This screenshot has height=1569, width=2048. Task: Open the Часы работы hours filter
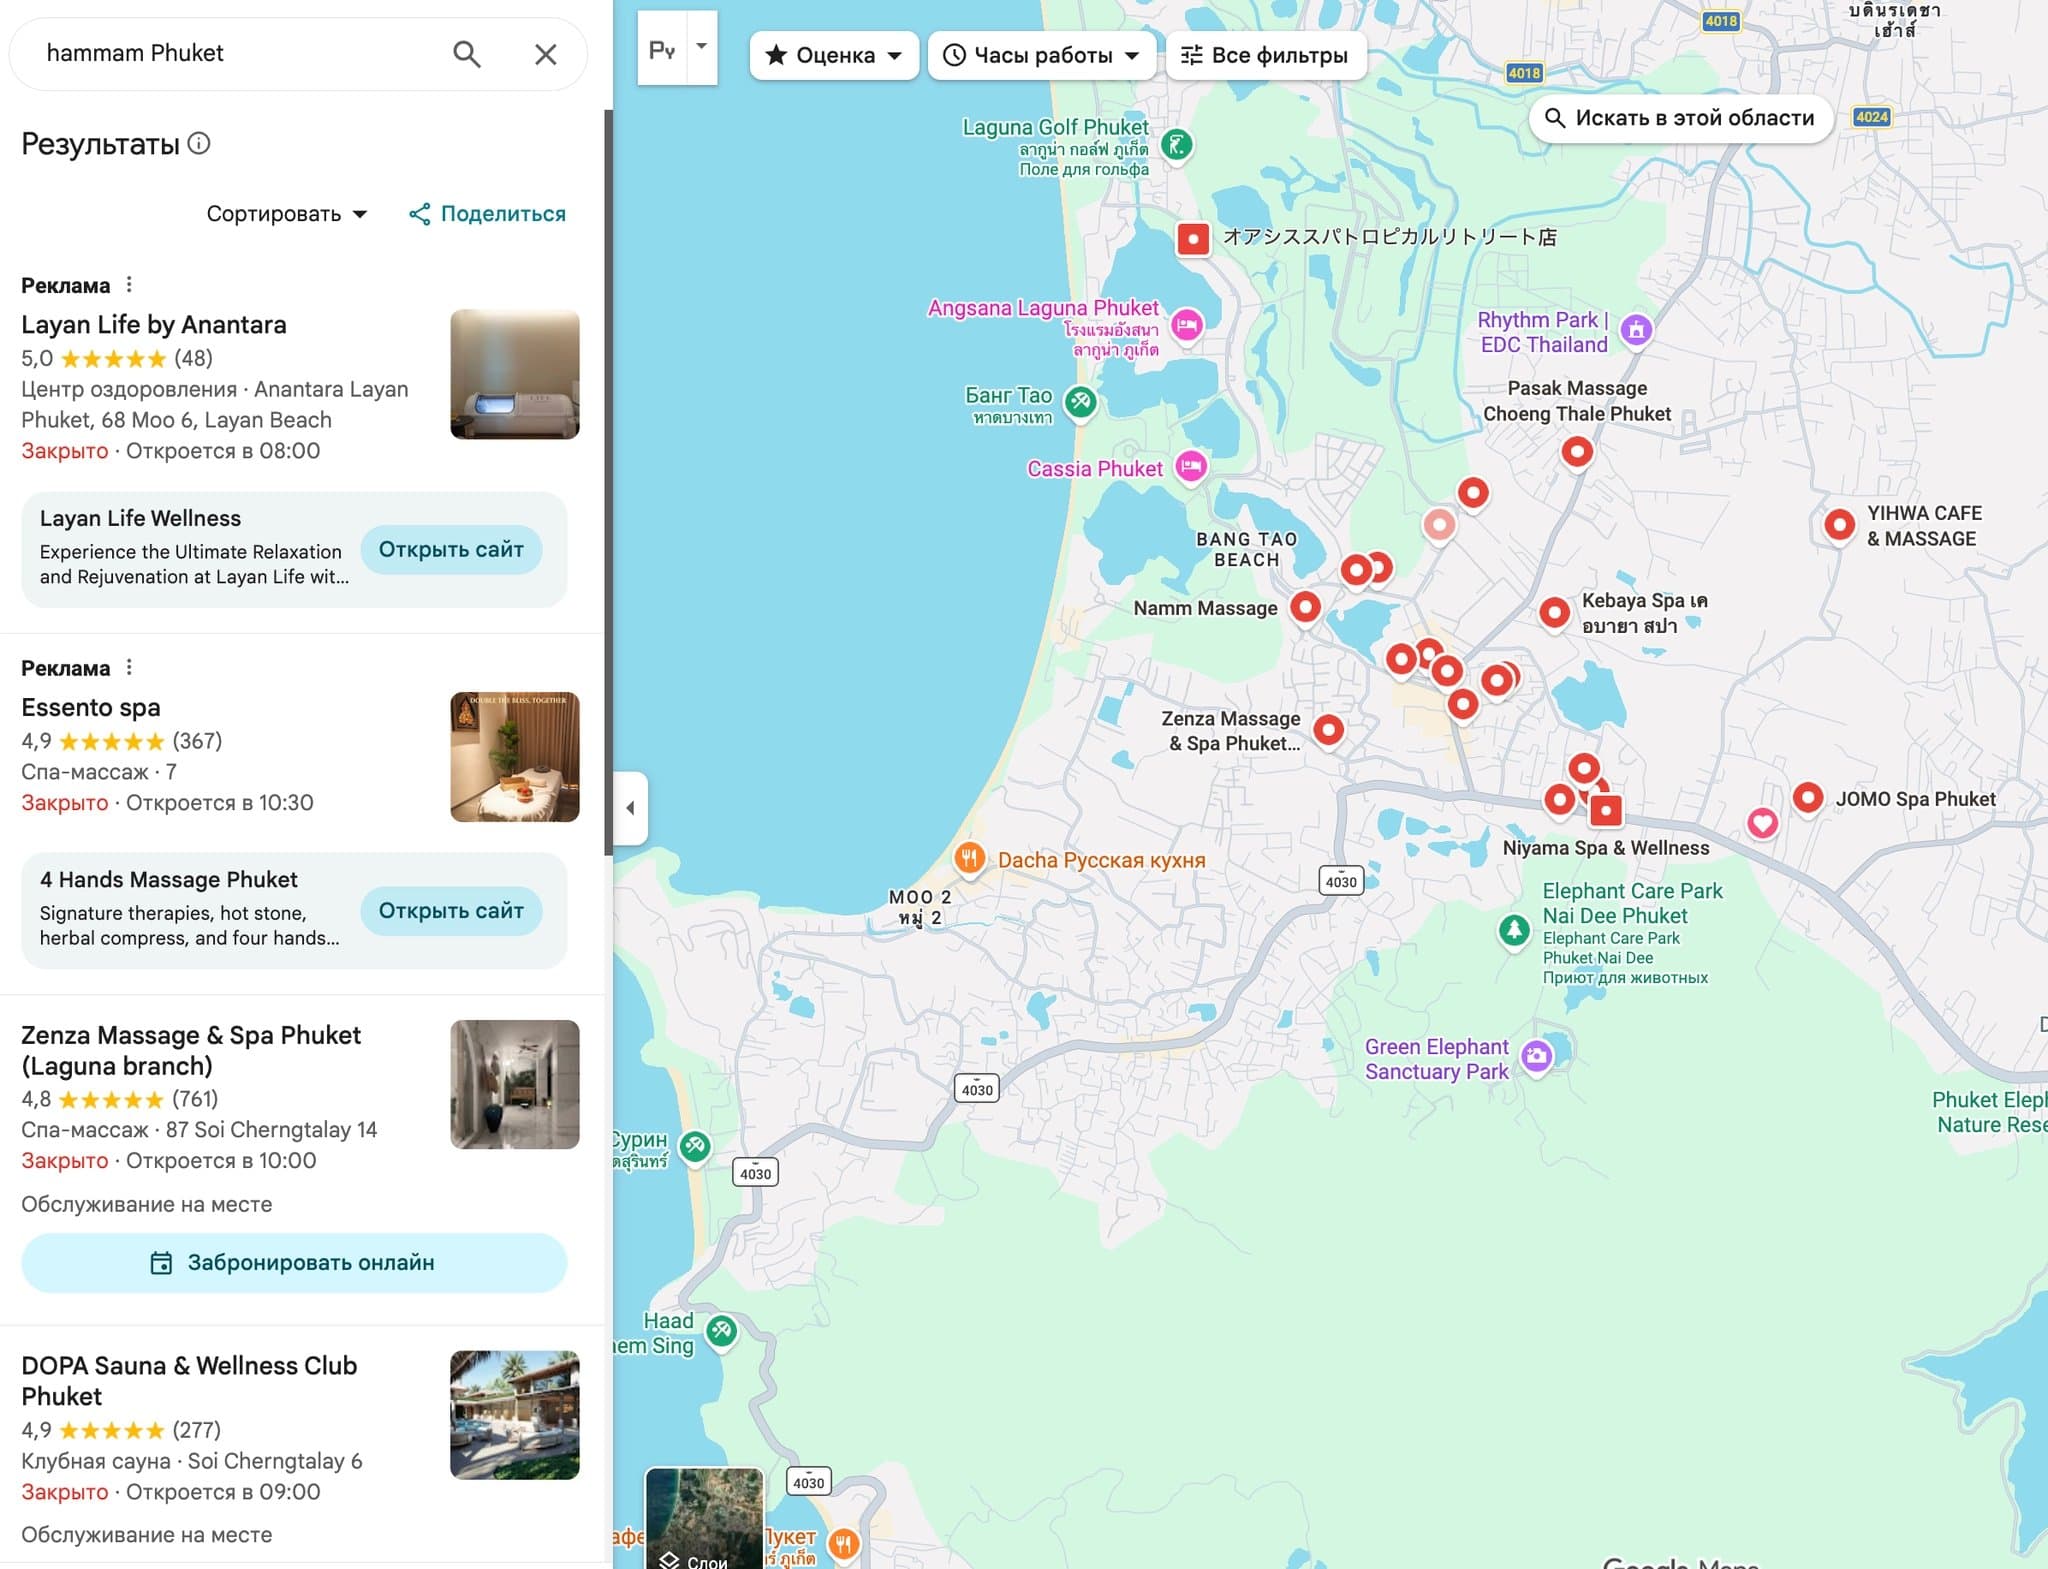pyautogui.click(x=1042, y=55)
